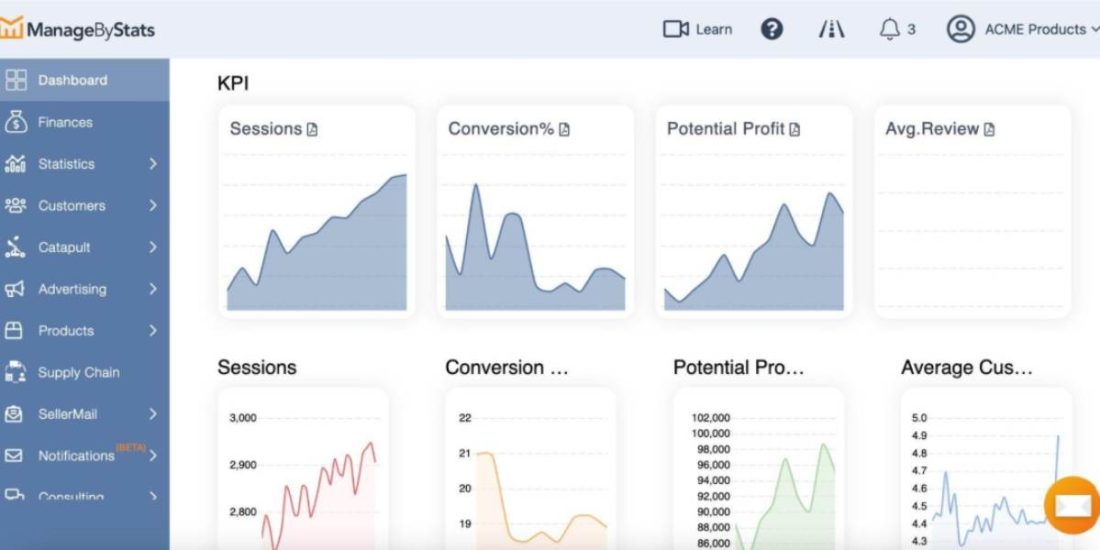Open the help question mark icon
Screen dimensions: 1100x550
(x=772, y=29)
